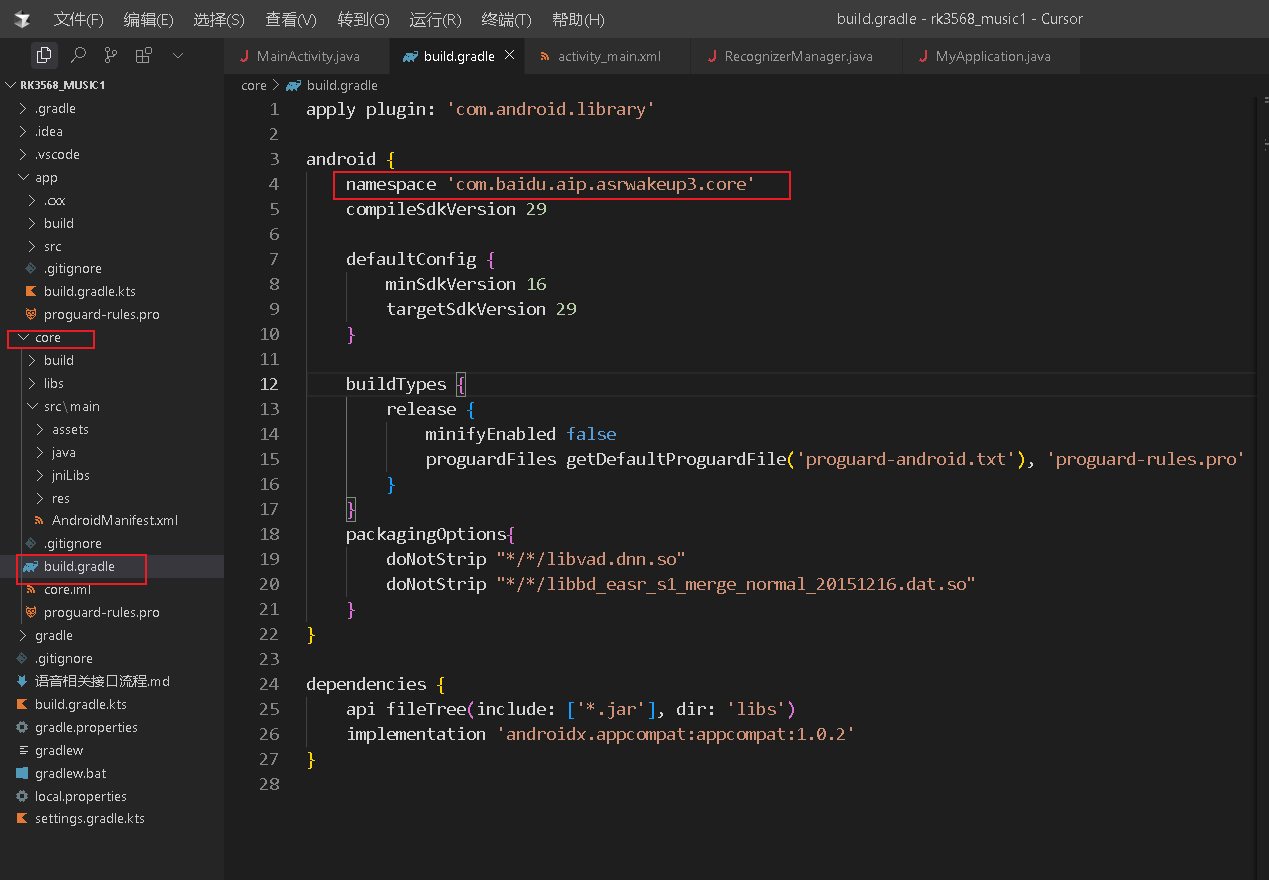
Task: Click 'minifyEnabled false' code line
Action: click(x=521, y=434)
